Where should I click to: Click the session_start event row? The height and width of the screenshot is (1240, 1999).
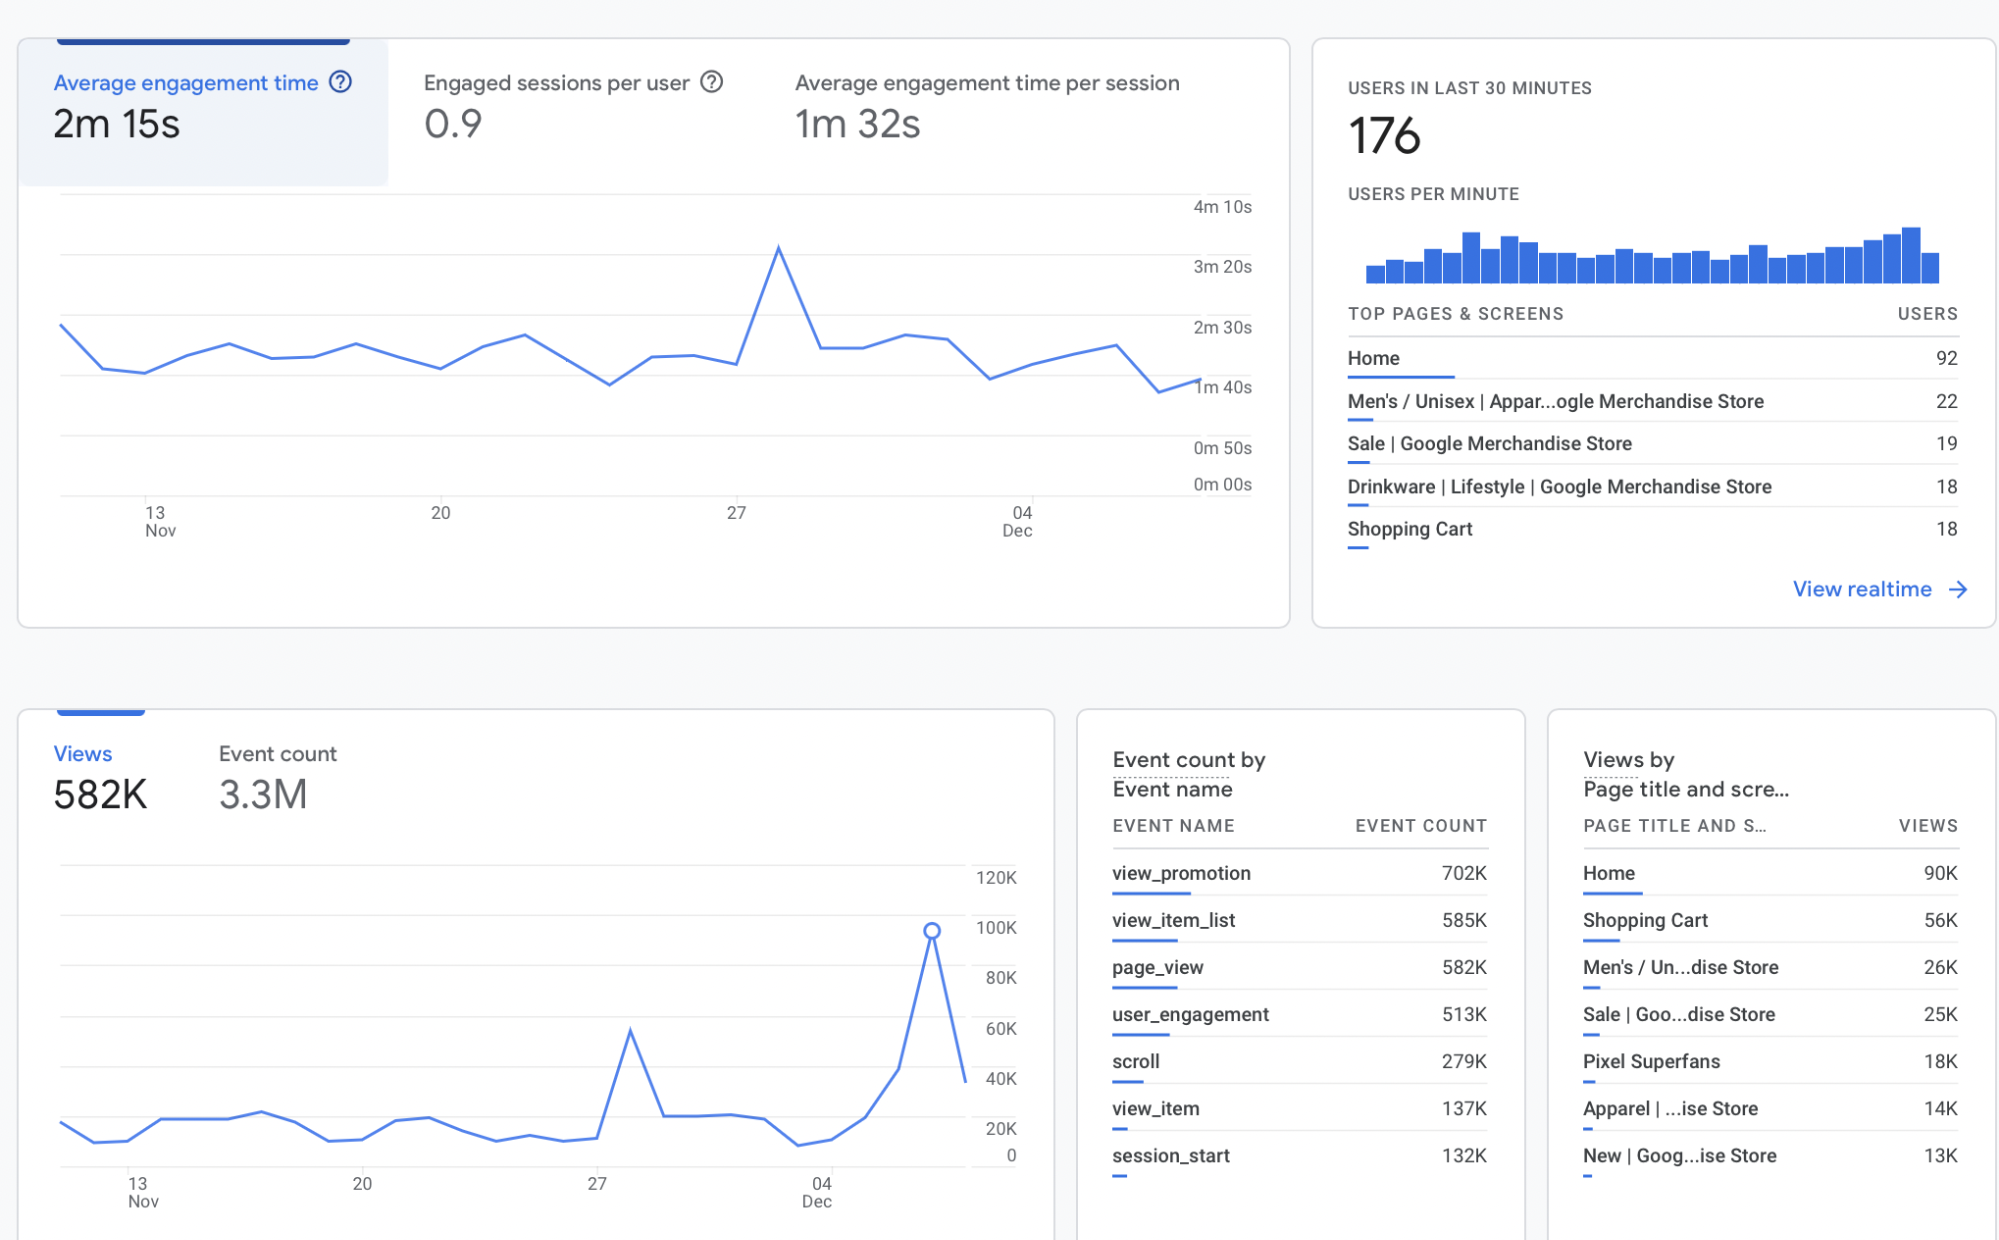1299,1155
